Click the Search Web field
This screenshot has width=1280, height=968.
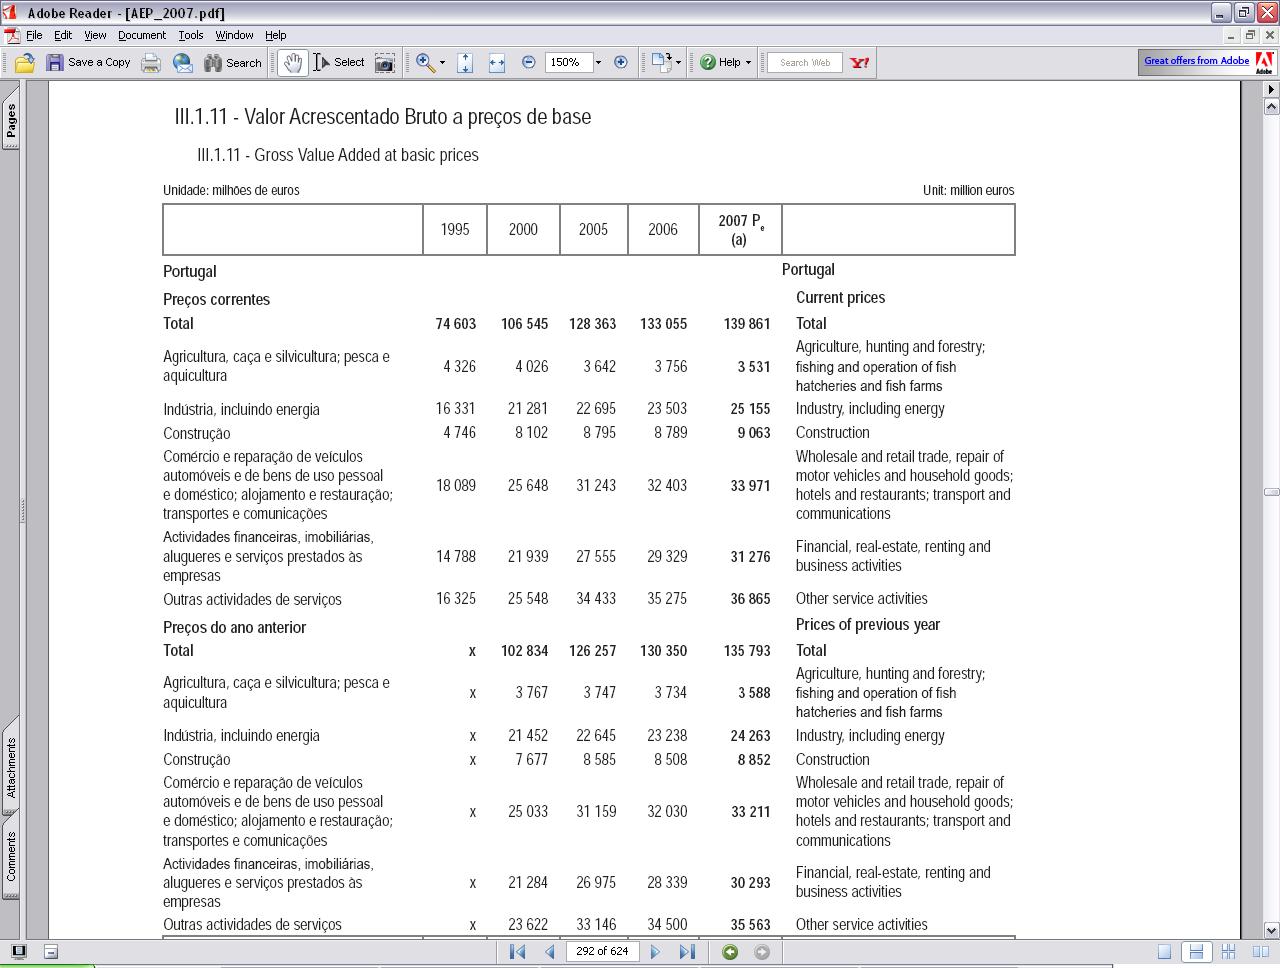805,62
